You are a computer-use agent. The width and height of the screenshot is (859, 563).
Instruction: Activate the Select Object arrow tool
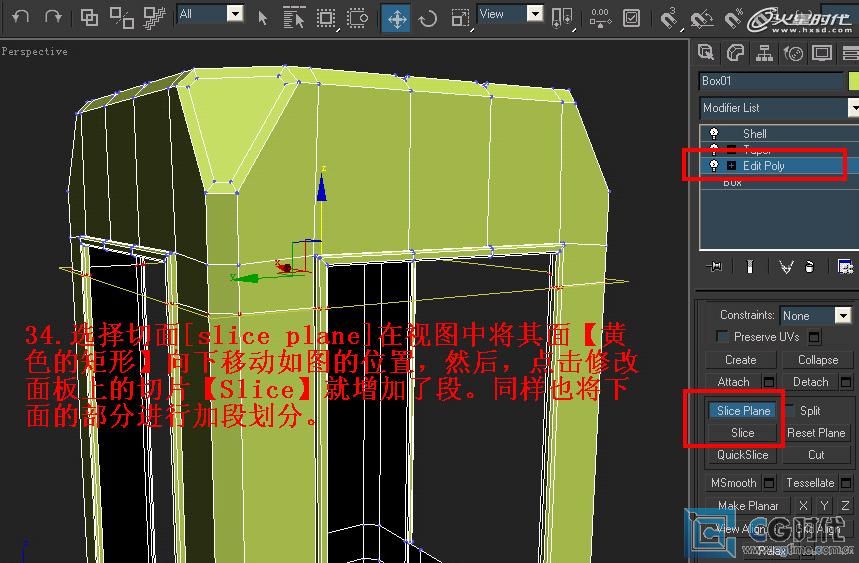click(262, 18)
